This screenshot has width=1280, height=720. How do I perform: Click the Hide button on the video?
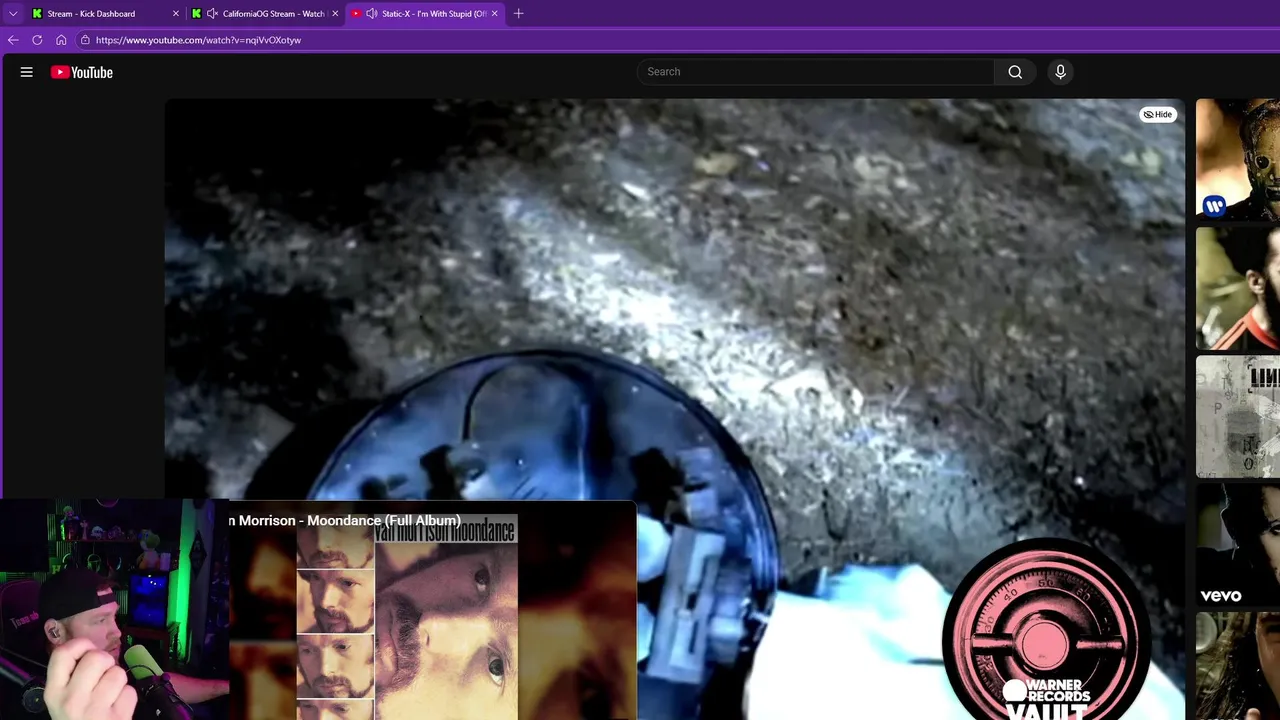point(1158,115)
